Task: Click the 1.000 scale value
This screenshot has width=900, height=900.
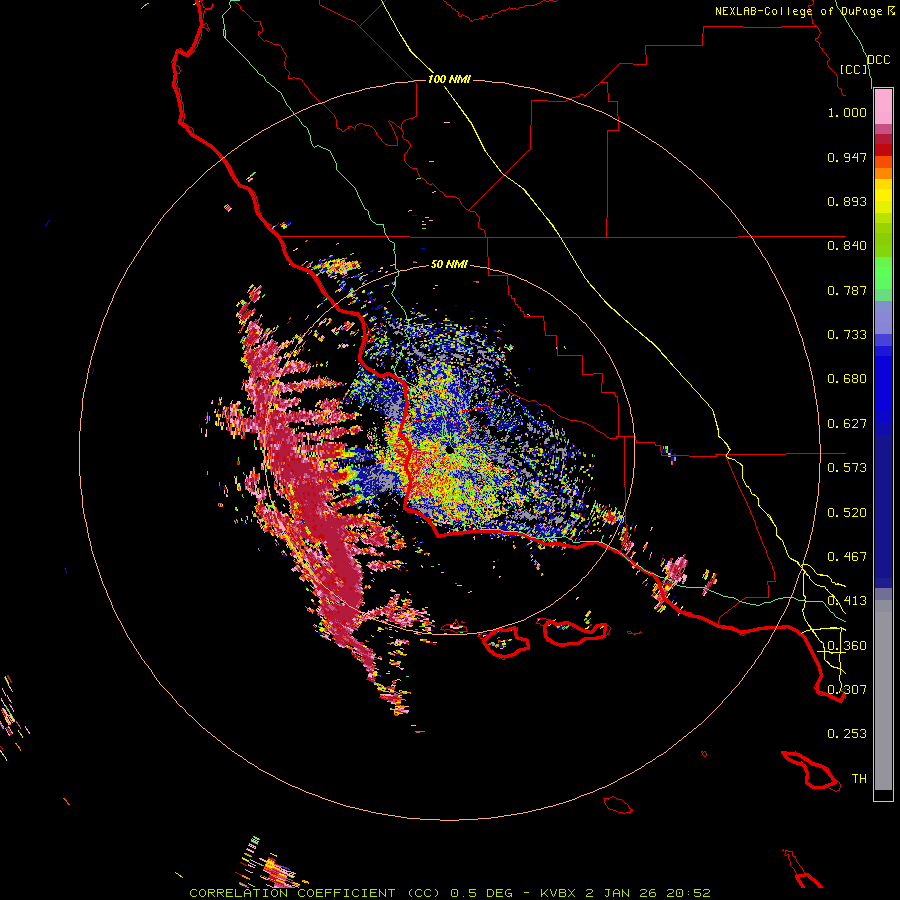Action: point(847,112)
